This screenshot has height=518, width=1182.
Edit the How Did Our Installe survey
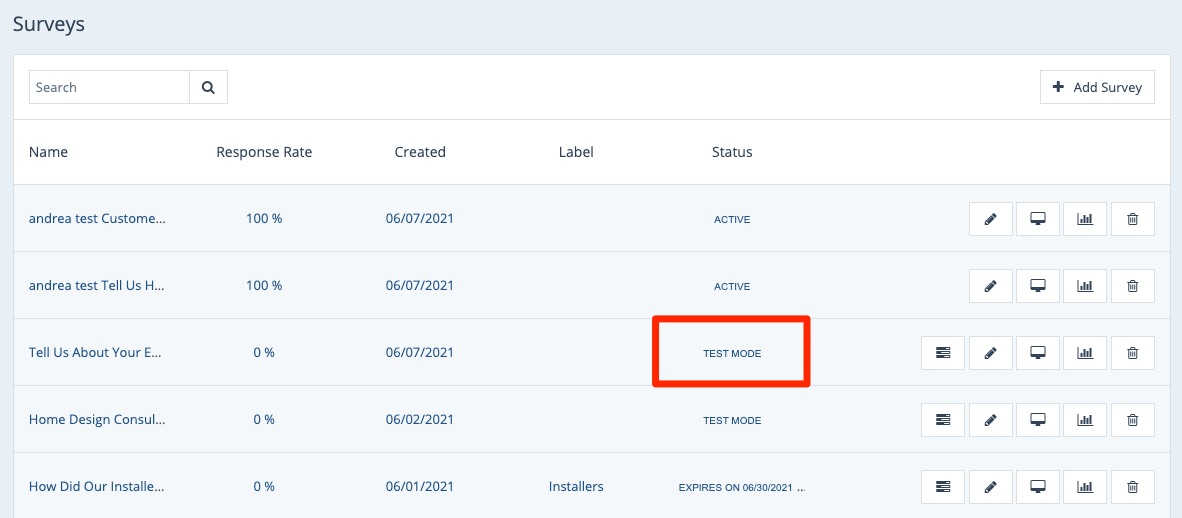pyautogui.click(x=991, y=487)
